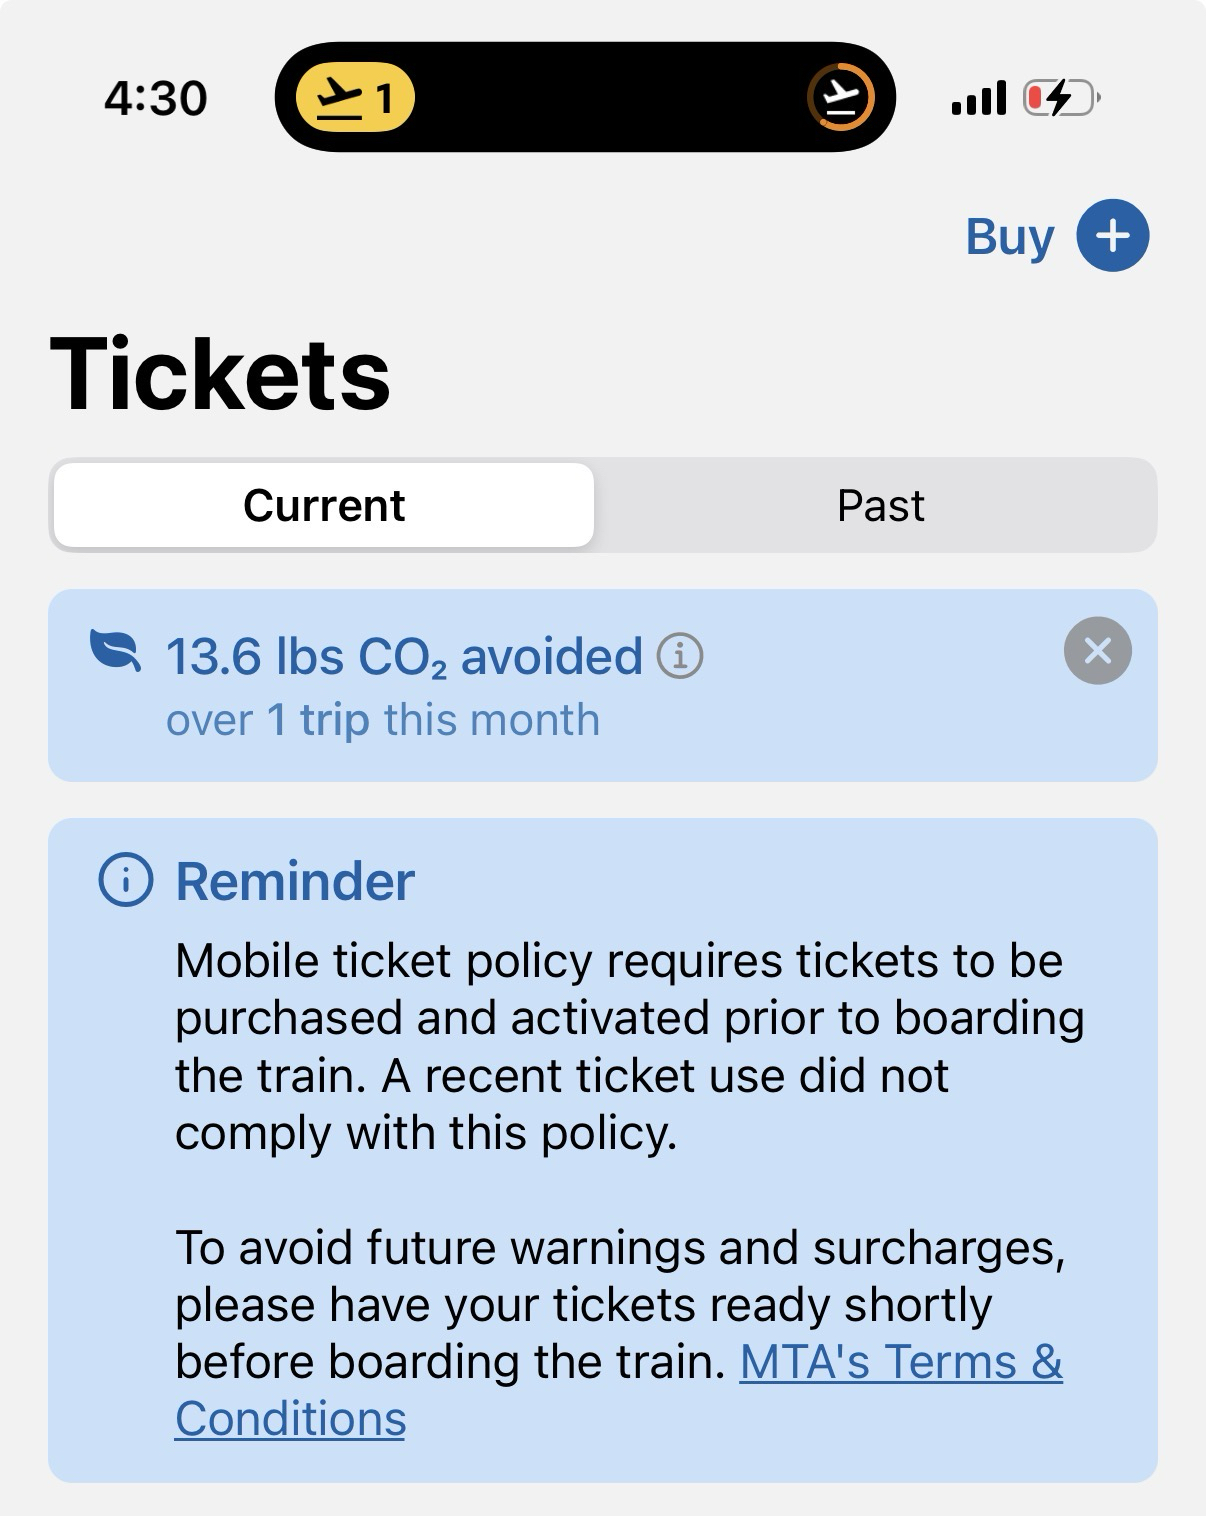The width and height of the screenshot is (1206, 1516).
Task: Switch to the Current tickets tab
Action: 324,505
